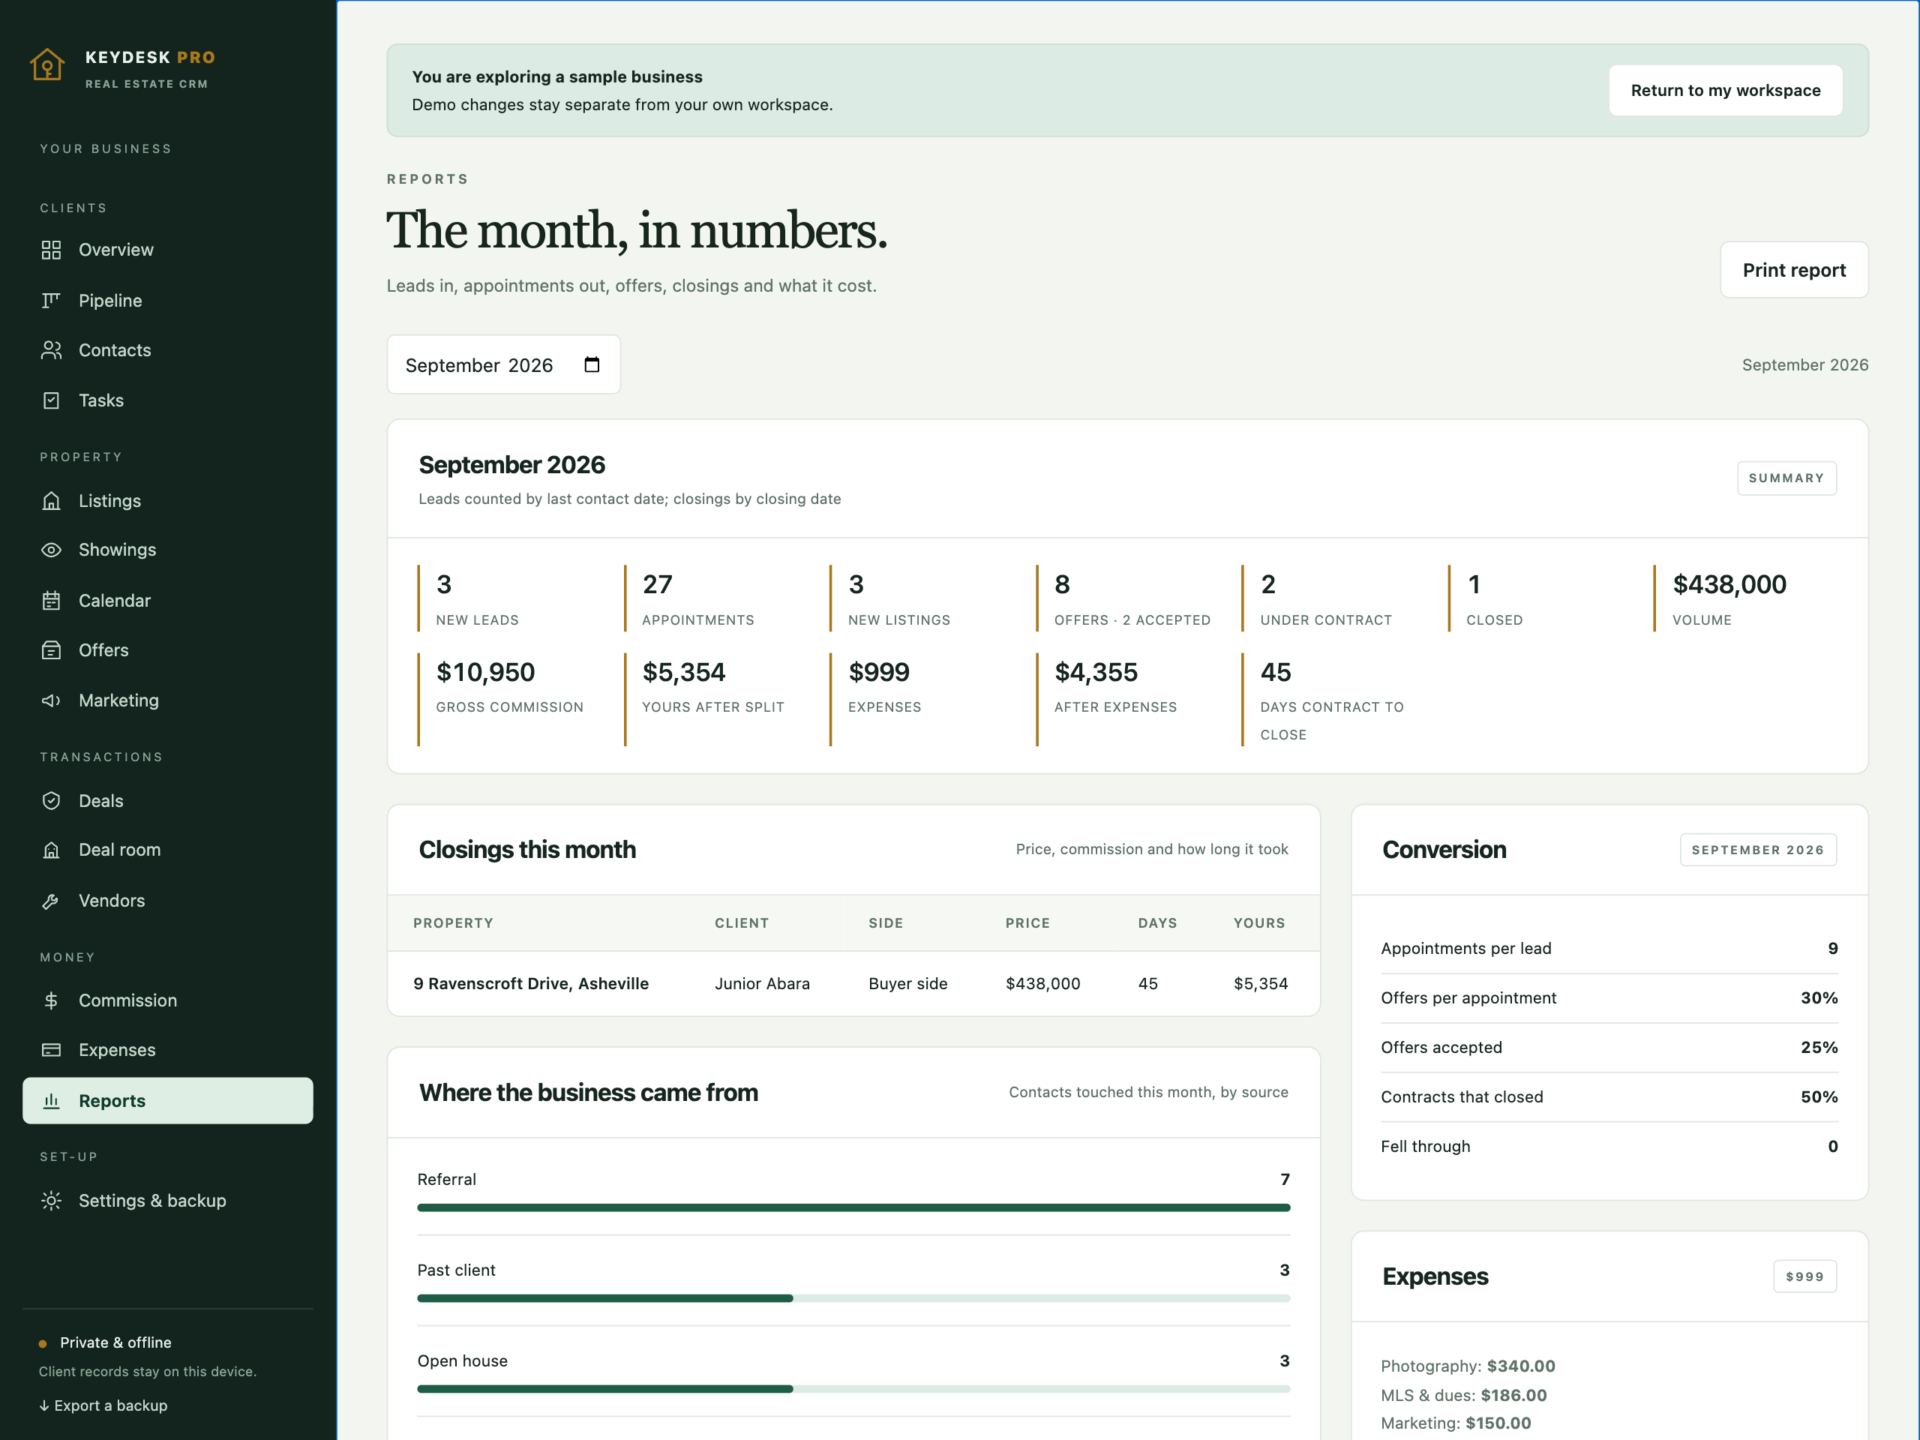Click the Referral source progress bar

click(853, 1207)
